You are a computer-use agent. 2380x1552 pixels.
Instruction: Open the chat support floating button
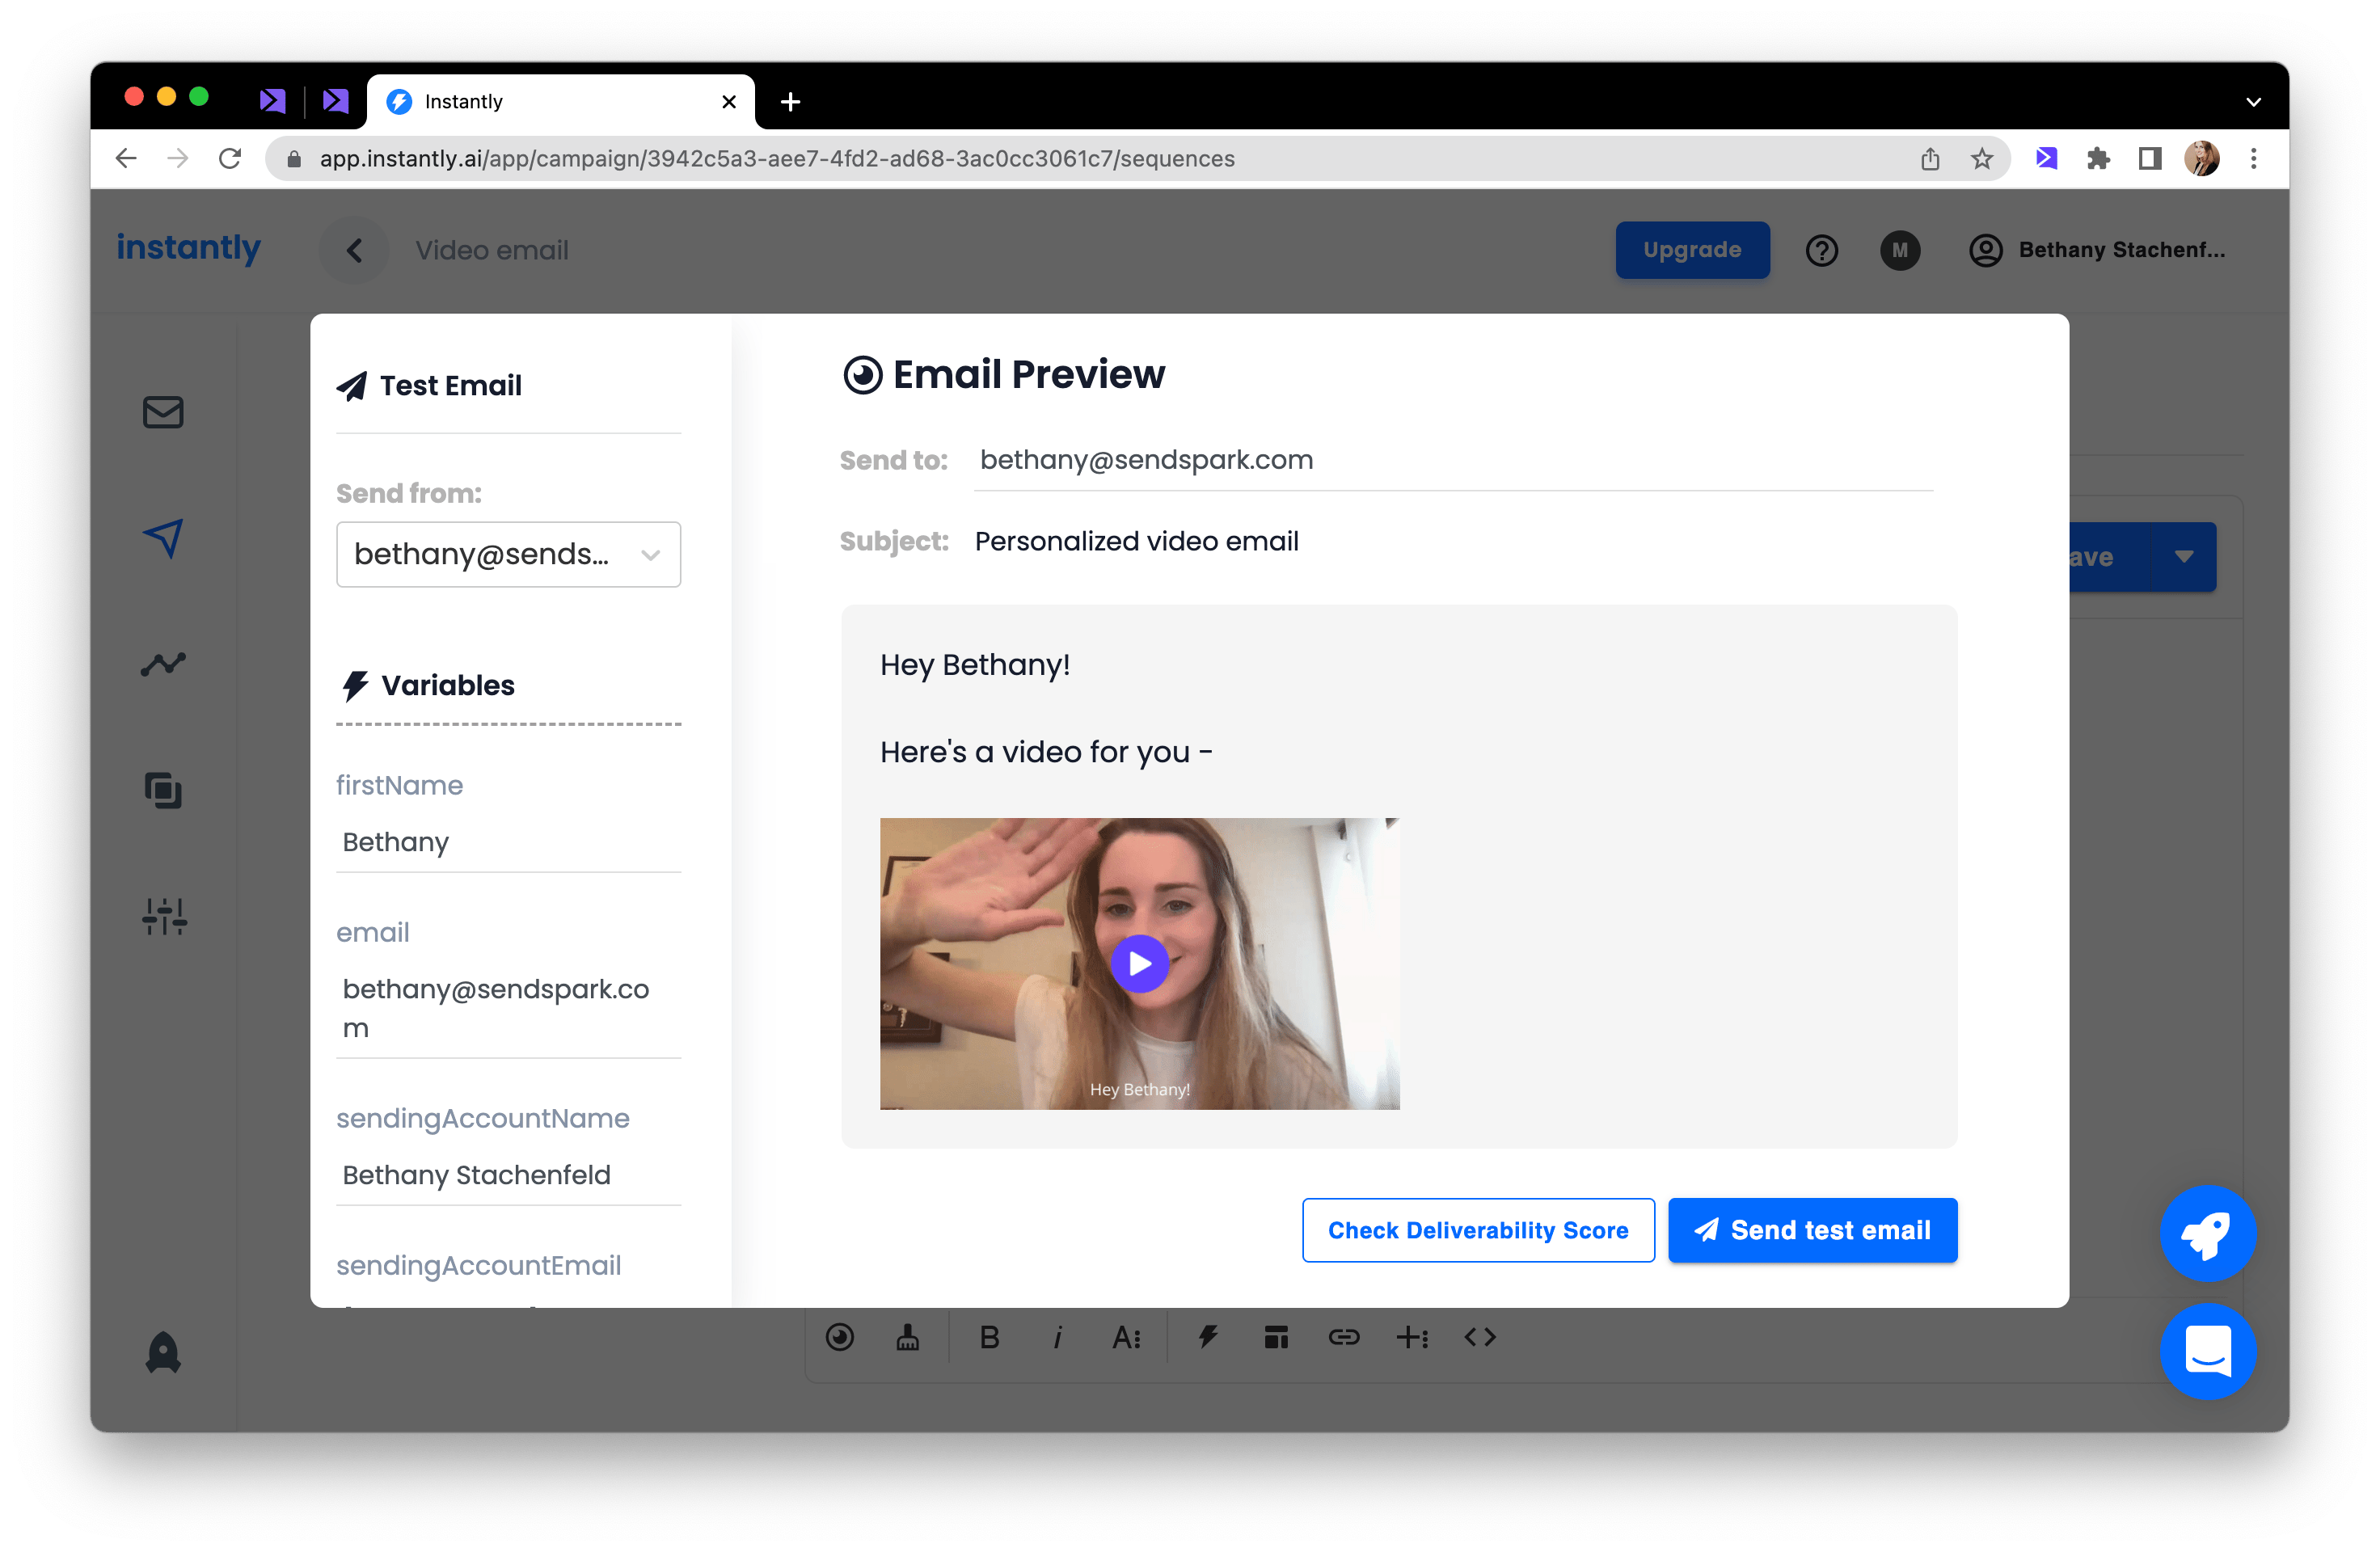[x=2207, y=1352]
